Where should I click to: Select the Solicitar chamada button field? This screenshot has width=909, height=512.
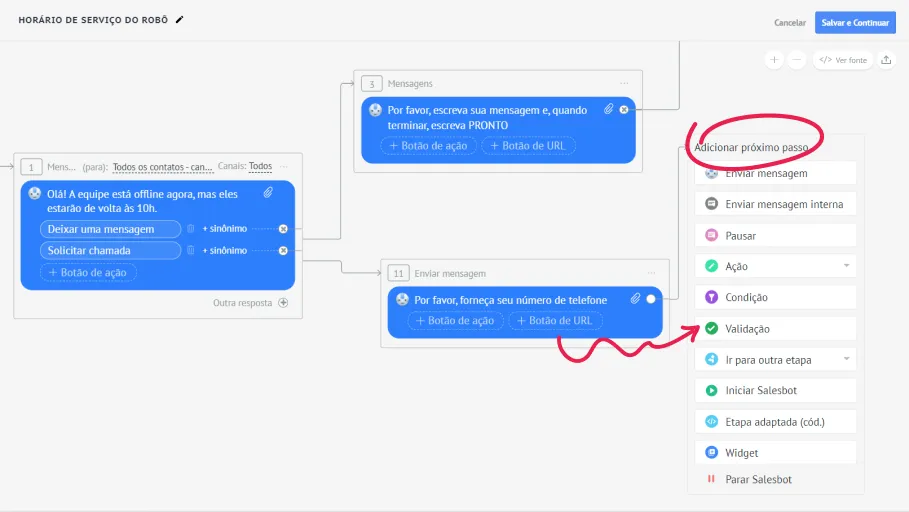coord(110,250)
